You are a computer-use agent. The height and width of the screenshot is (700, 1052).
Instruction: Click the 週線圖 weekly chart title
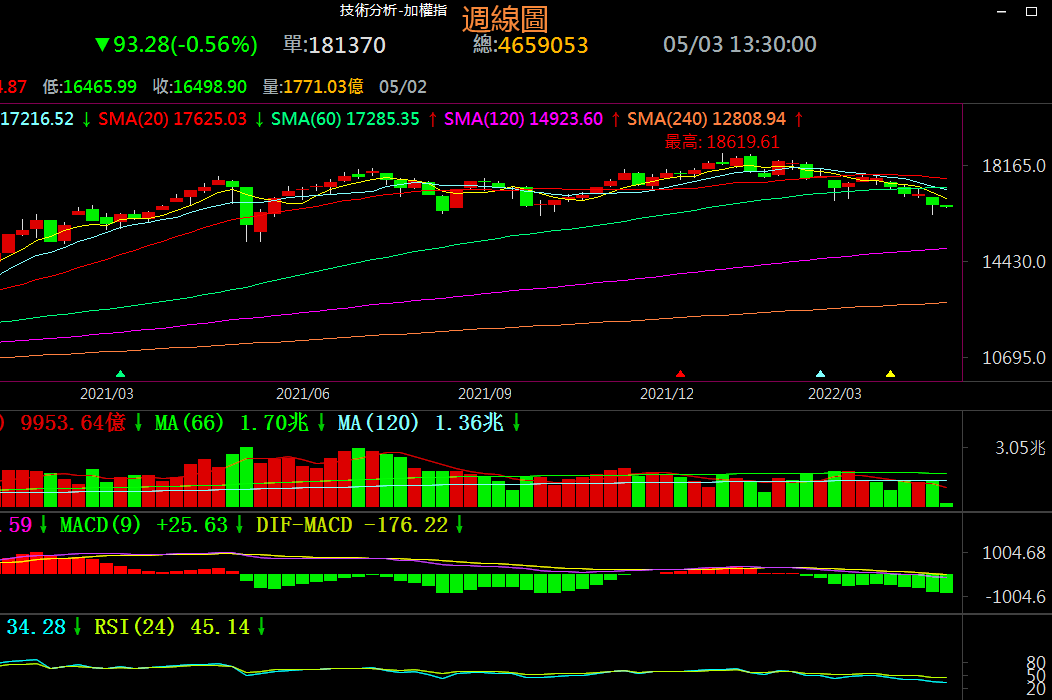(505, 19)
